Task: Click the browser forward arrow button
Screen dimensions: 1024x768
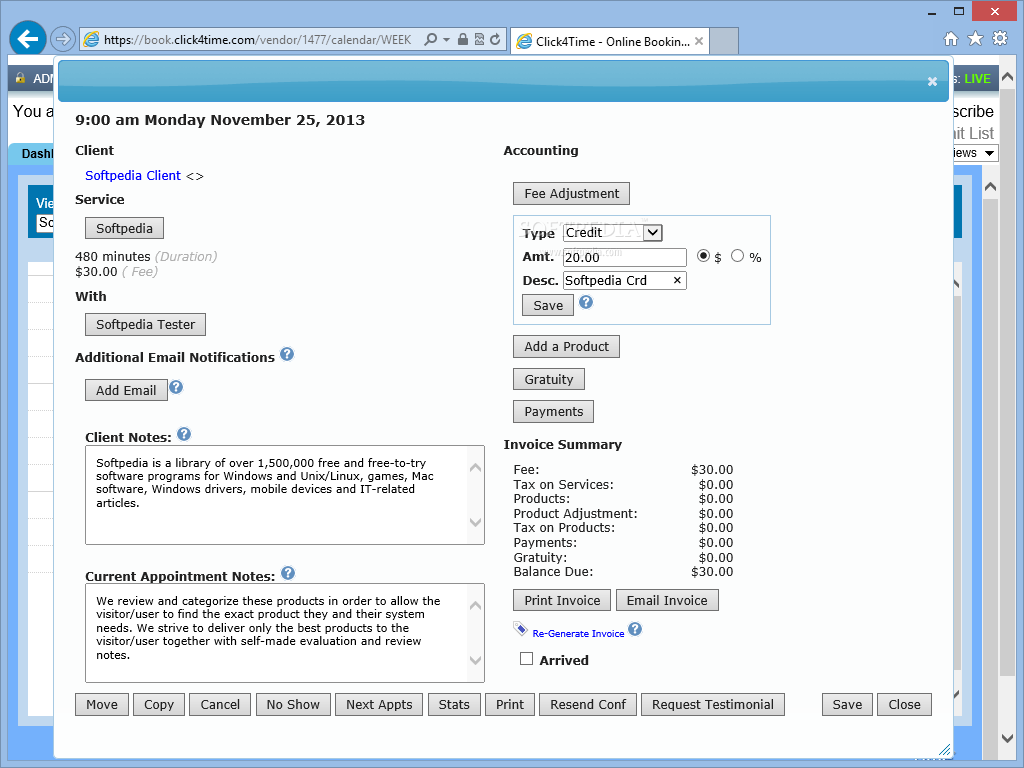Action: point(63,39)
